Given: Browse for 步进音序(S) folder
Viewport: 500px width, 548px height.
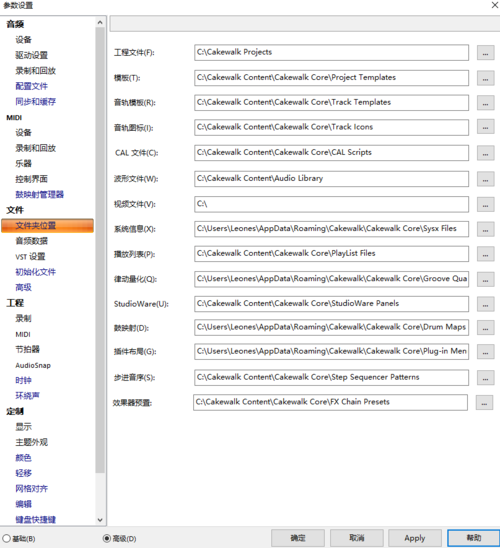Looking at the screenshot, I should point(485,378).
